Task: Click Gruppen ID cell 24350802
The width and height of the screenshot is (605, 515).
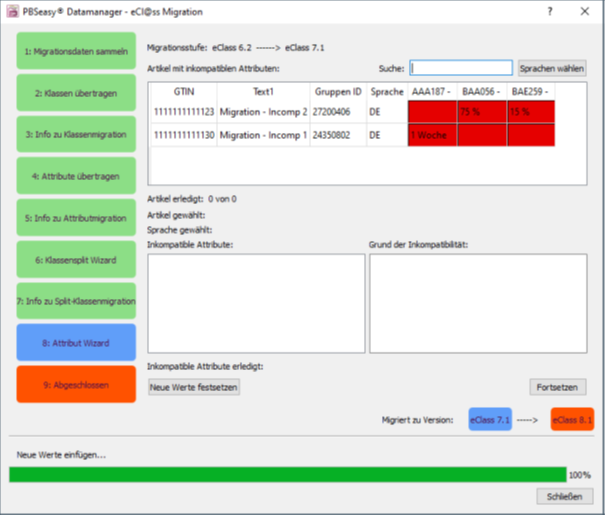Action: [x=338, y=135]
